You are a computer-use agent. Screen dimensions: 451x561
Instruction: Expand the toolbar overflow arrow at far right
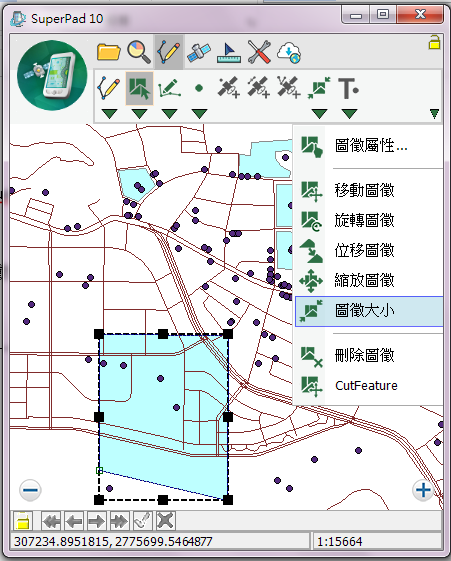tap(434, 114)
